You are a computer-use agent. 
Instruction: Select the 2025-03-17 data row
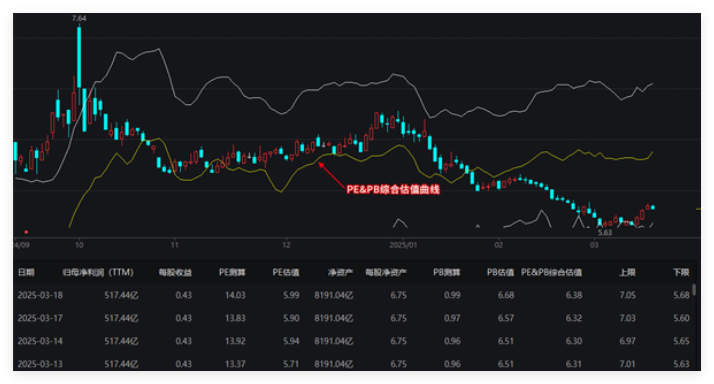click(353, 318)
